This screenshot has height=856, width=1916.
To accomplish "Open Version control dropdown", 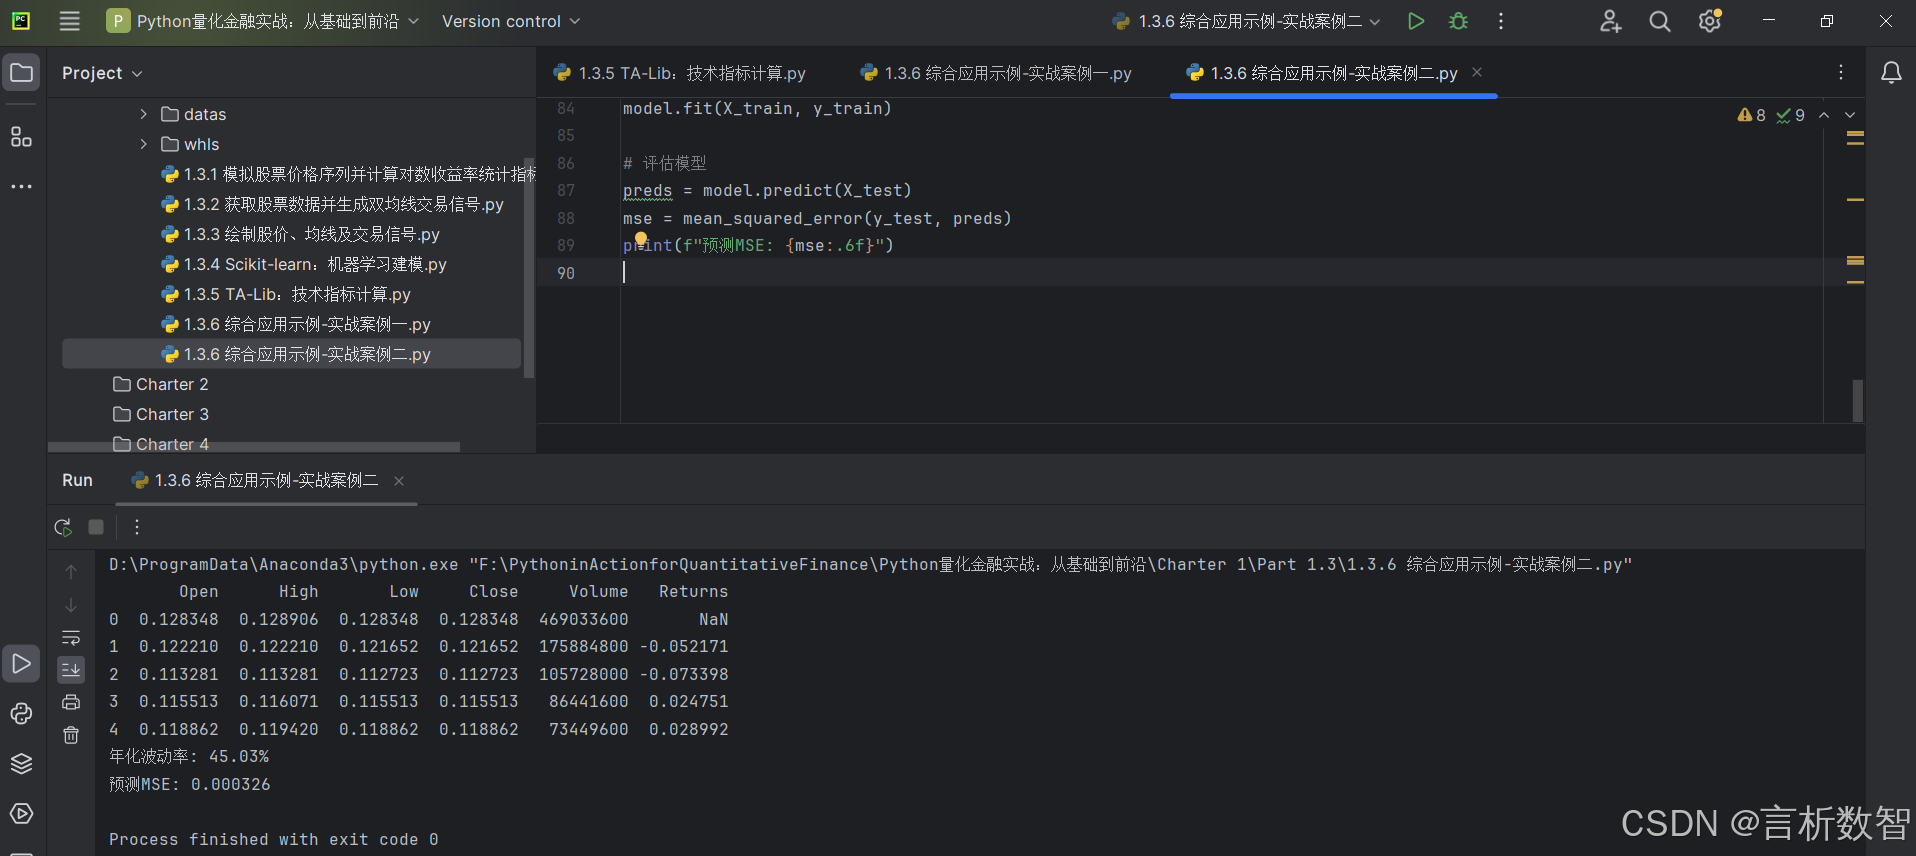I will click(x=510, y=21).
